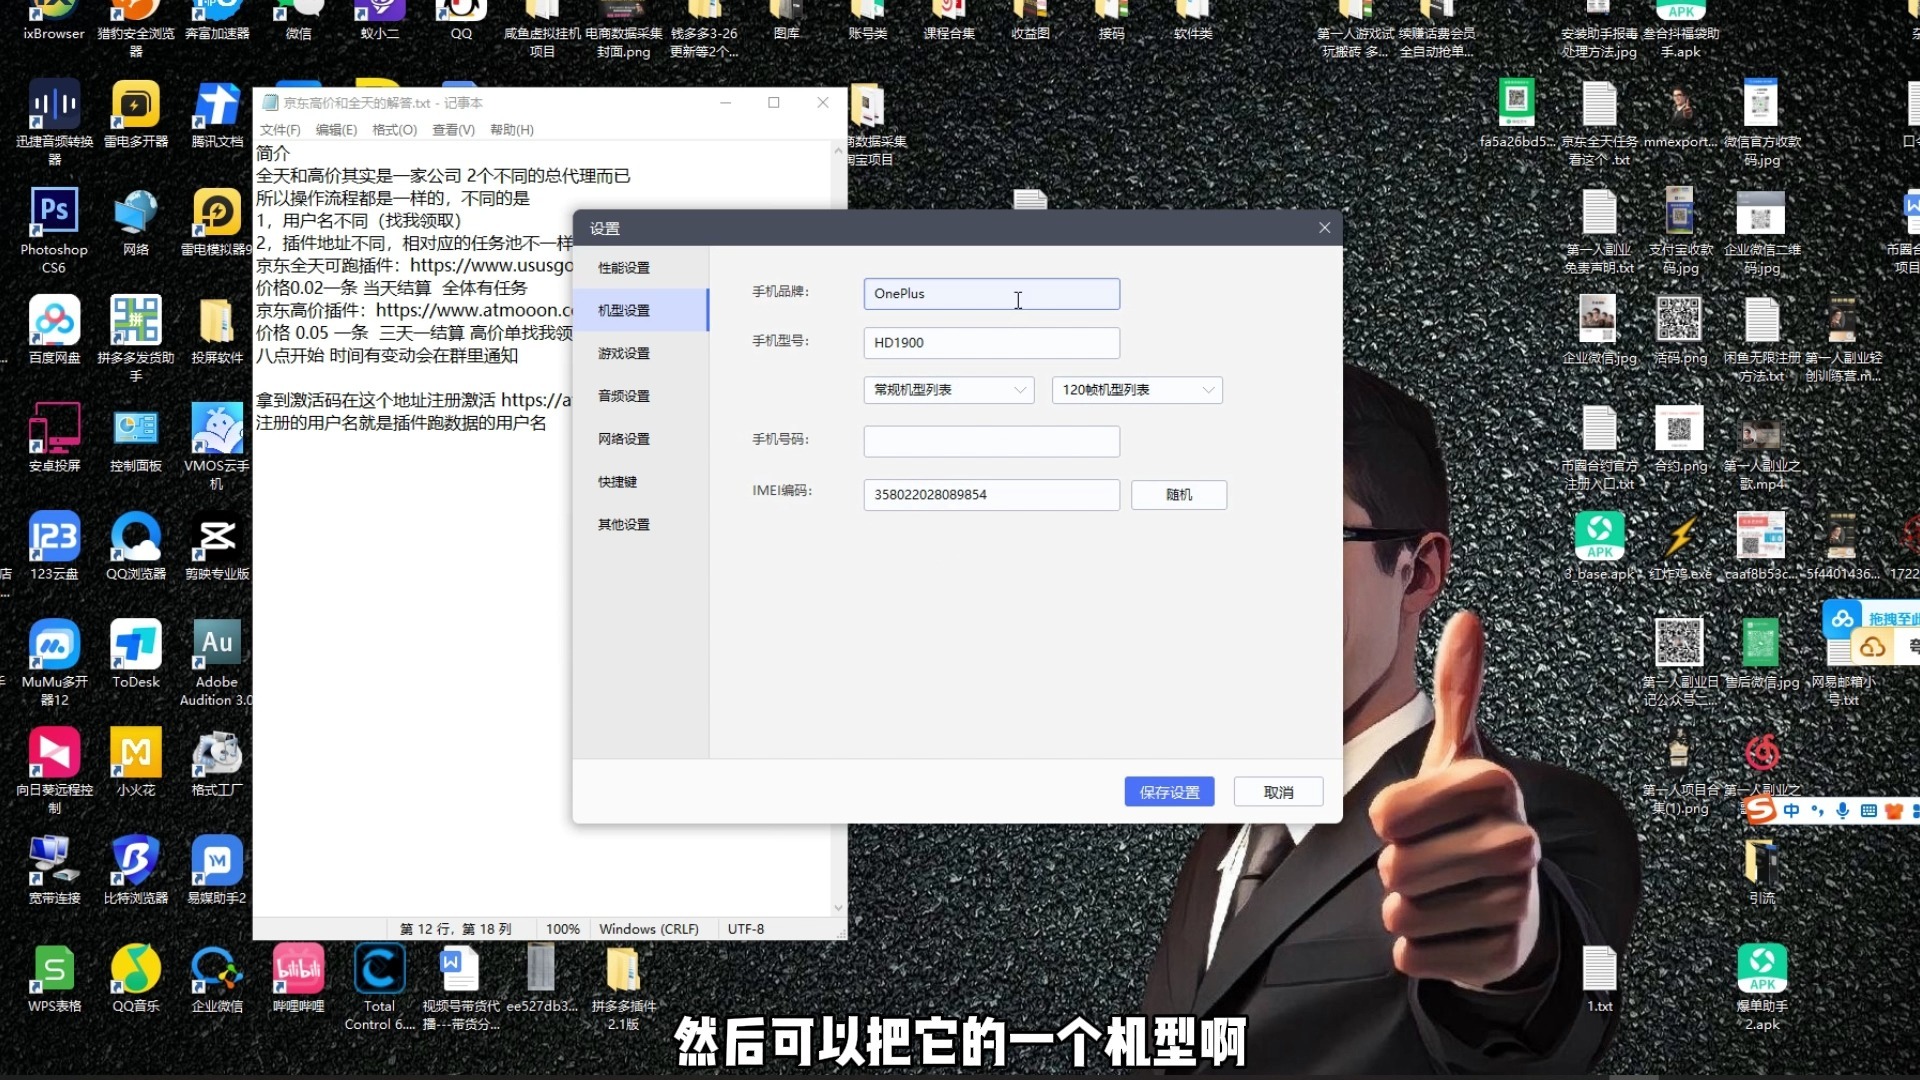Open Adobe Audition 3.0
The width and height of the screenshot is (1920, 1080).
[x=216, y=645]
